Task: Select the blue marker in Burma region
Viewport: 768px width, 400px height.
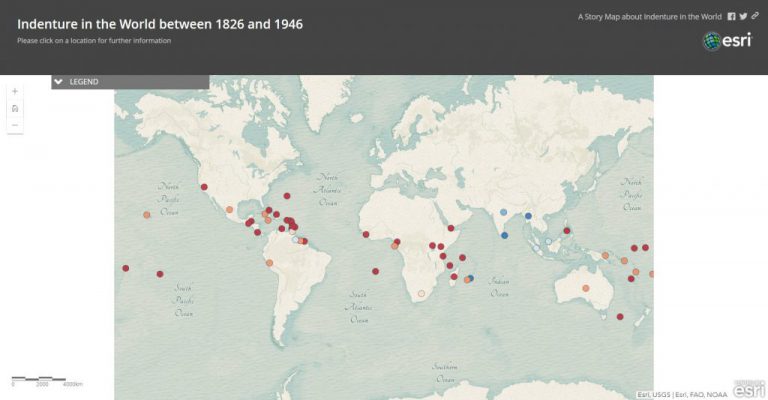Action: pyautogui.click(x=528, y=216)
